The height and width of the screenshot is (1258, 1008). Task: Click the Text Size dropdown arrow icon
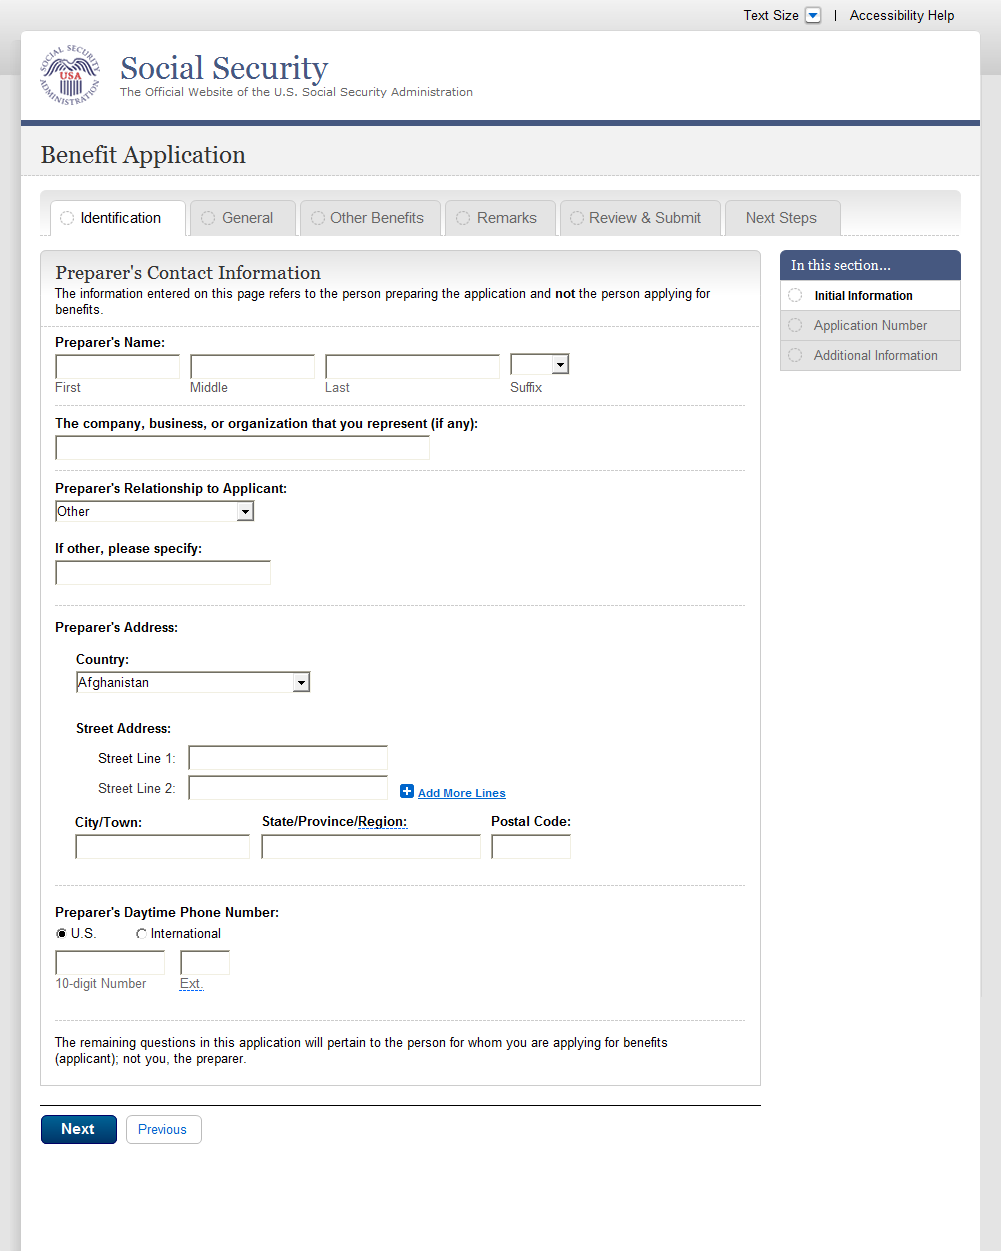[813, 15]
